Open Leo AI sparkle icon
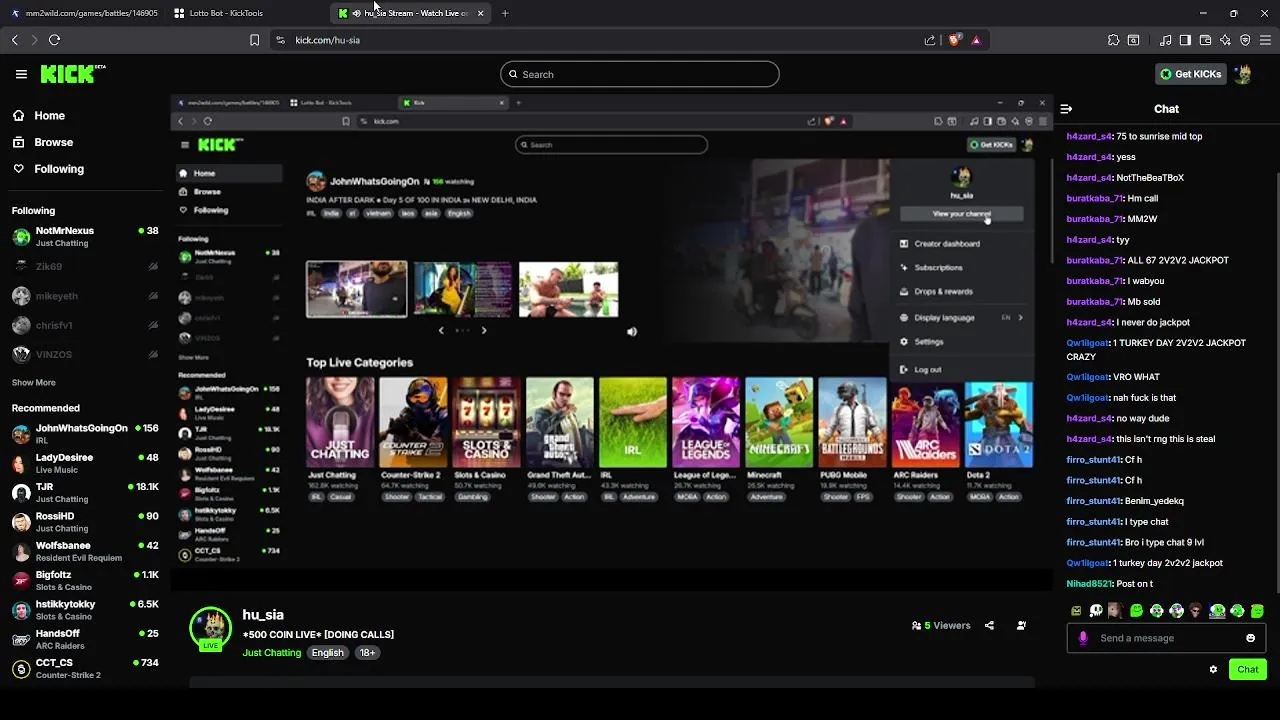Image resolution: width=1280 pixels, height=720 pixels. 1225,40
